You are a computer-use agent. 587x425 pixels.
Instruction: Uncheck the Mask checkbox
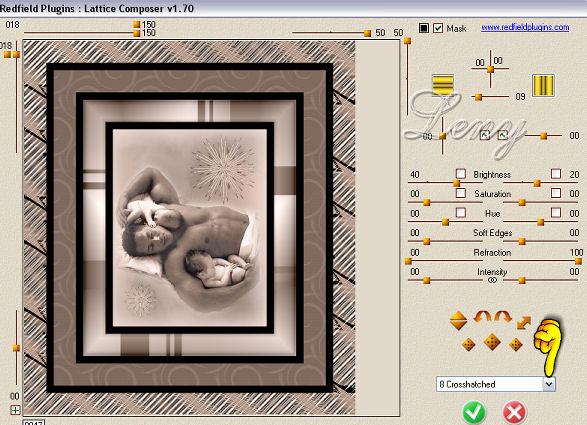pos(438,28)
